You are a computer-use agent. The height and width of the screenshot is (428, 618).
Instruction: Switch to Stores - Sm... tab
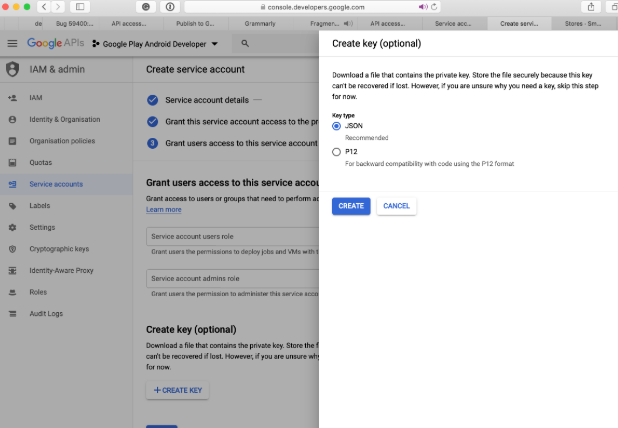point(583,24)
